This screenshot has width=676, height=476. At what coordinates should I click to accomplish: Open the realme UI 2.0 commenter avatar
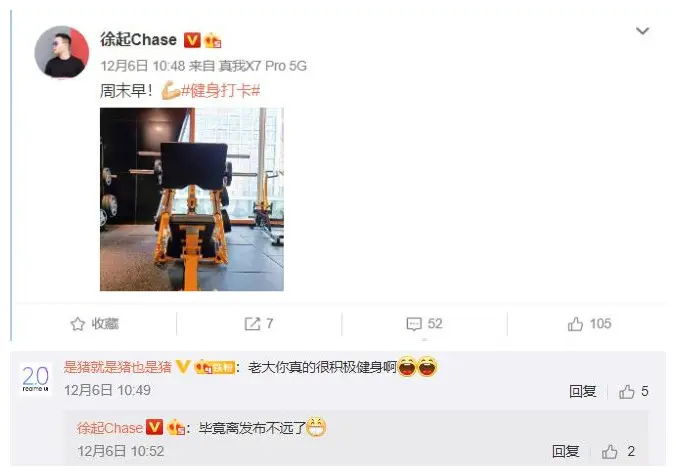[x=36, y=379]
